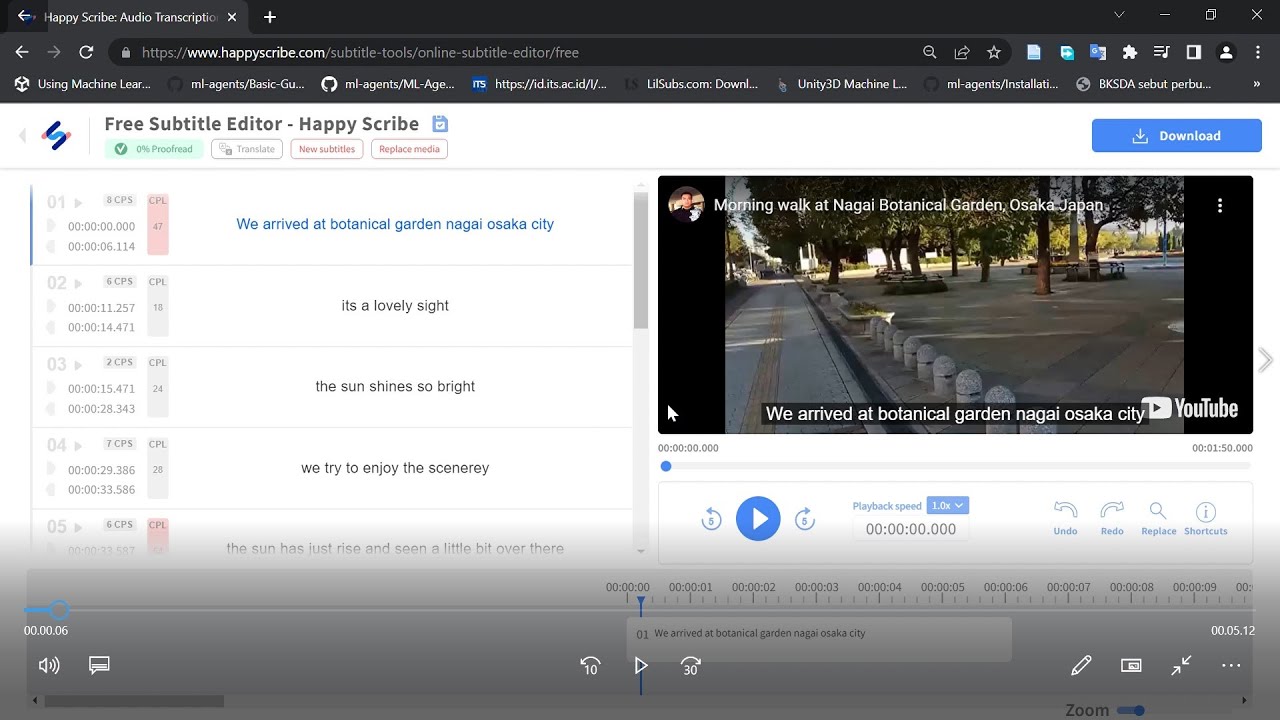Open the Extensions puzzle icon
This screenshot has width=1280, height=720.
pyautogui.click(x=1130, y=52)
